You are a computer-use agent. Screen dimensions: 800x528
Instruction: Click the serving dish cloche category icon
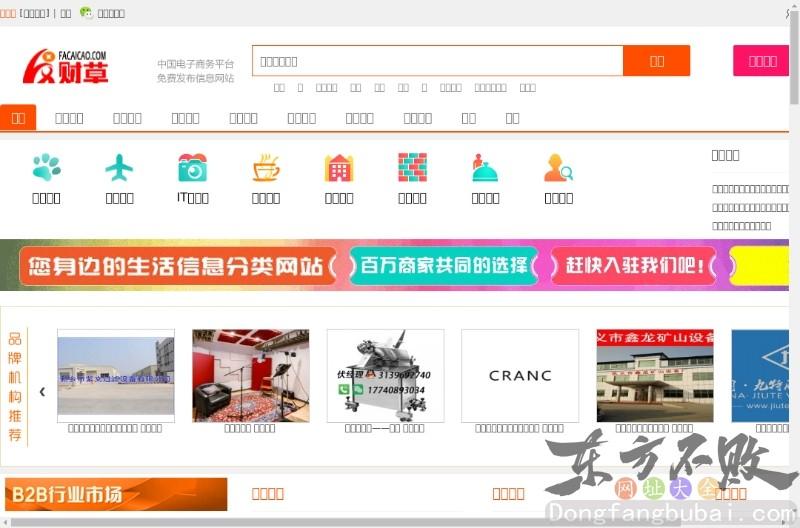(x=485, y=167)
